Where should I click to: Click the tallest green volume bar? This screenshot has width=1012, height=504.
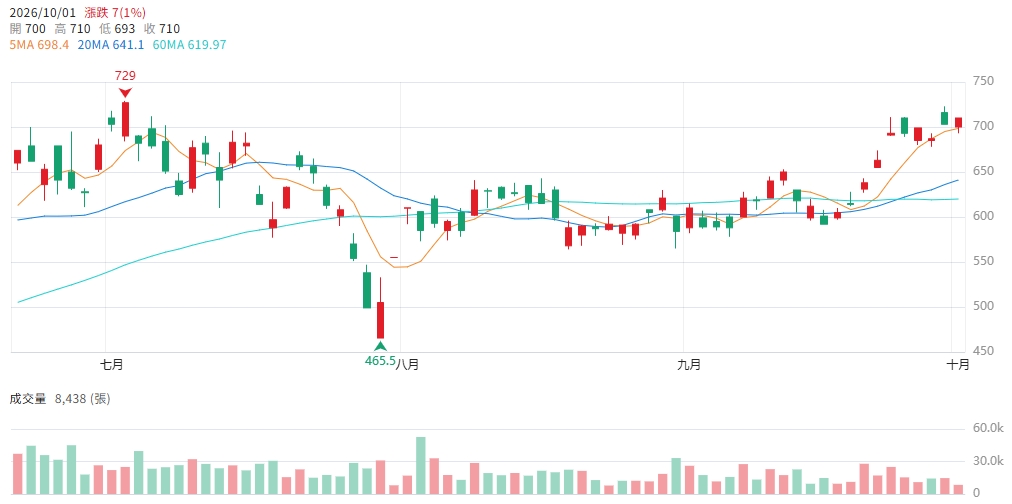pos(421,466)
